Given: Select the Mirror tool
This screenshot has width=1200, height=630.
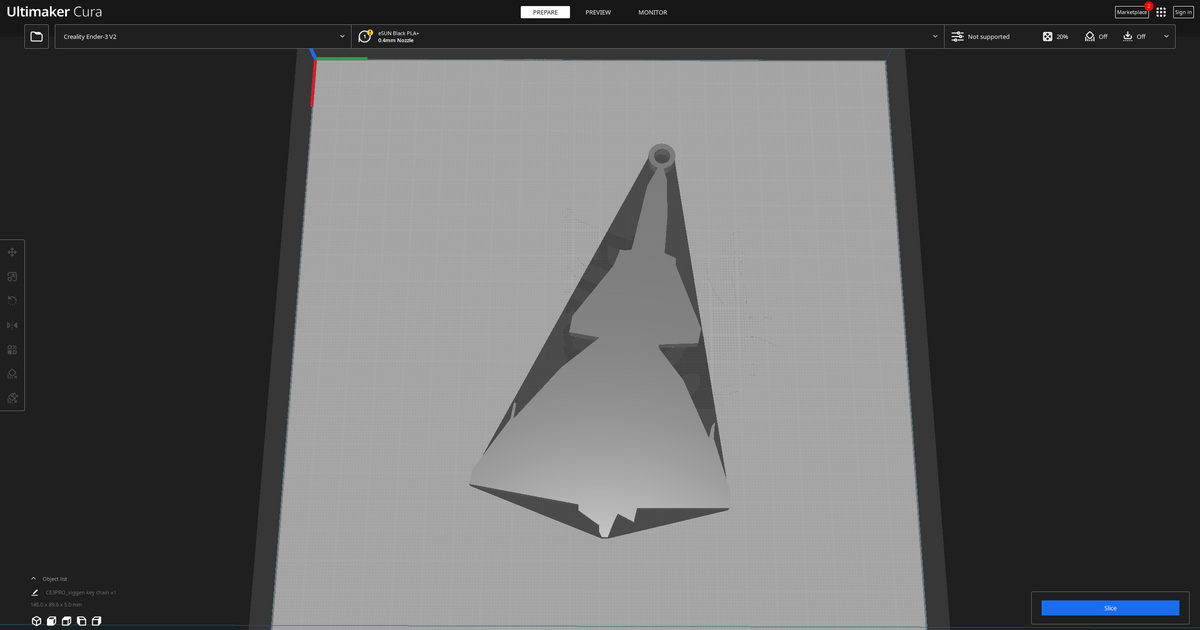Looking at the screenshot, I should [x=12, y=324].
